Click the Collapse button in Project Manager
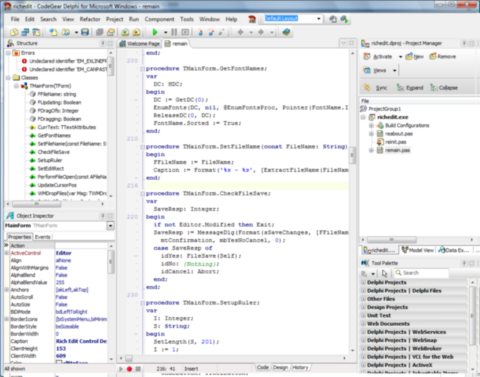This screenshot has height=377, width=480. point(444,88)
